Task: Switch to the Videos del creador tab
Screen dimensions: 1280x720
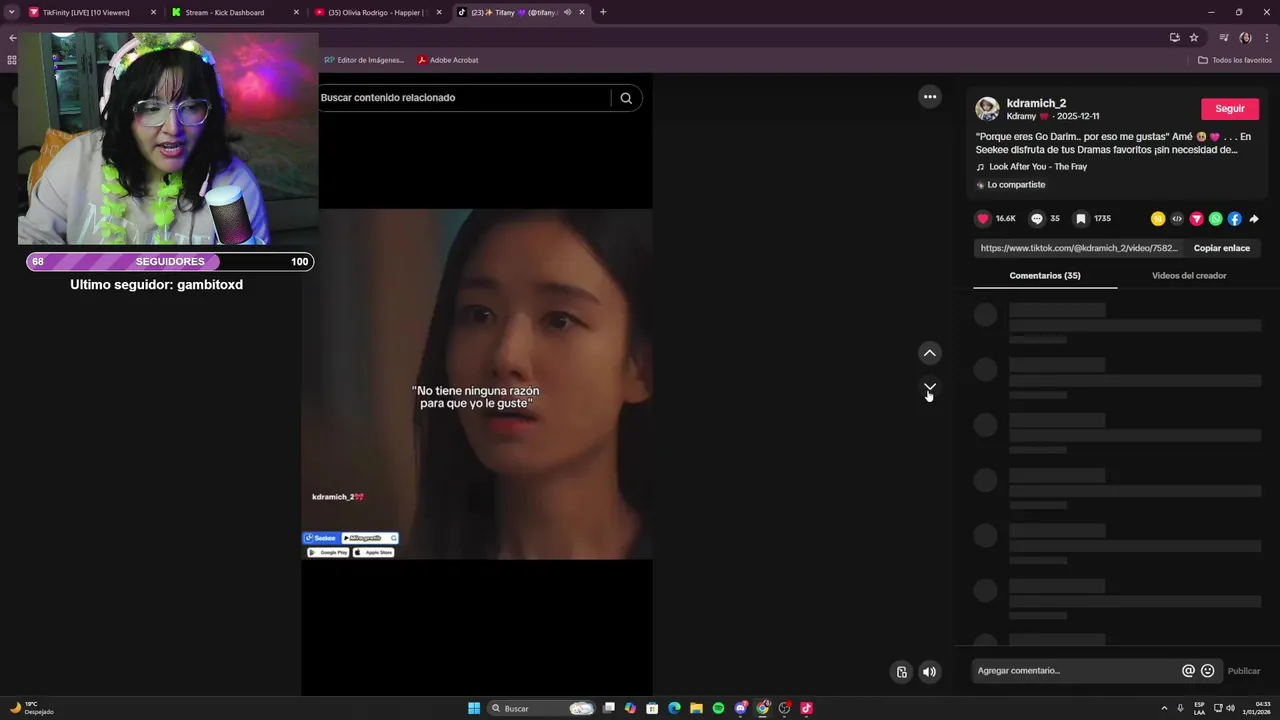Action: pos(1189,276)
